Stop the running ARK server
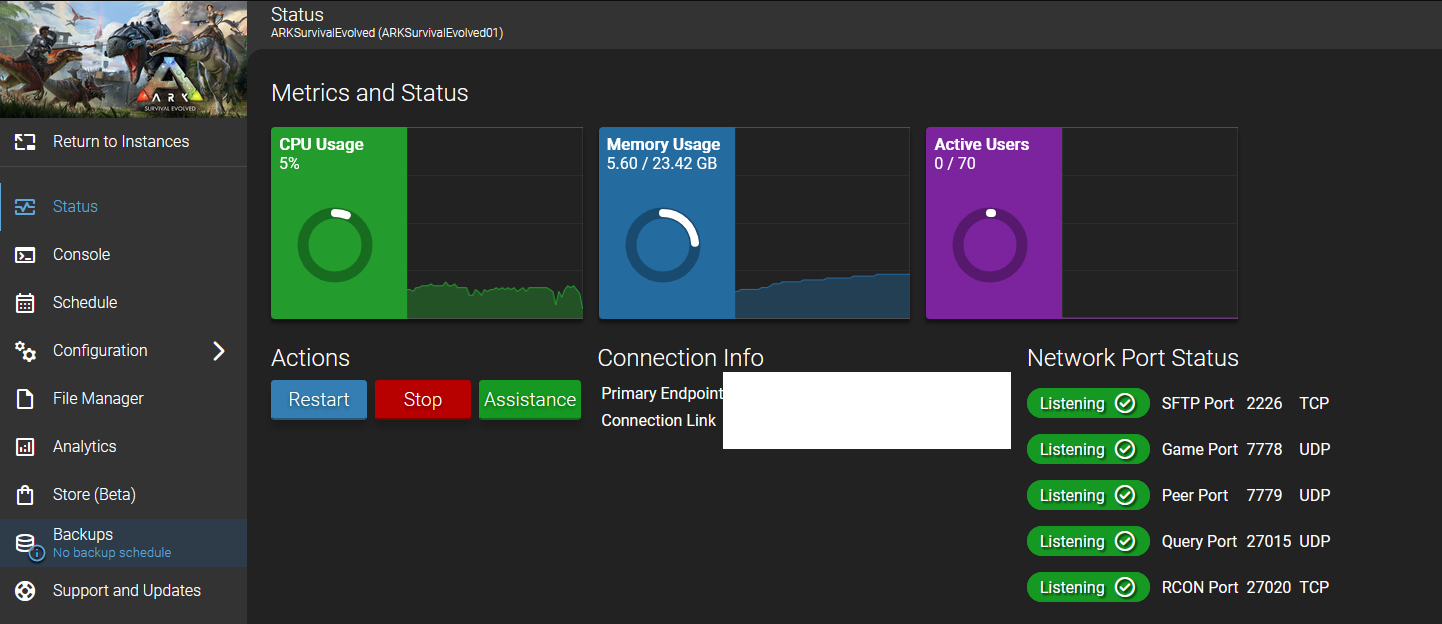The image size is (1442, 624). [x=423, y=400]
